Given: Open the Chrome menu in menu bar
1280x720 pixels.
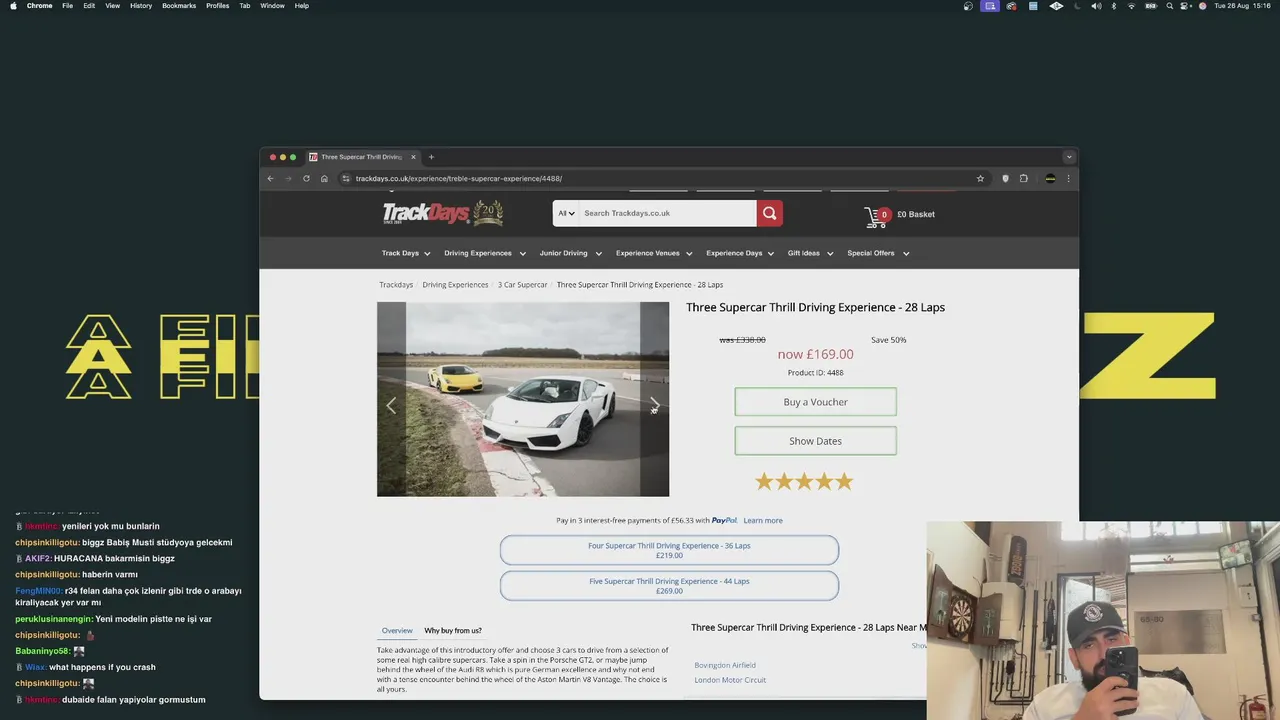Looking at the screenshot, I should point(39,6).
